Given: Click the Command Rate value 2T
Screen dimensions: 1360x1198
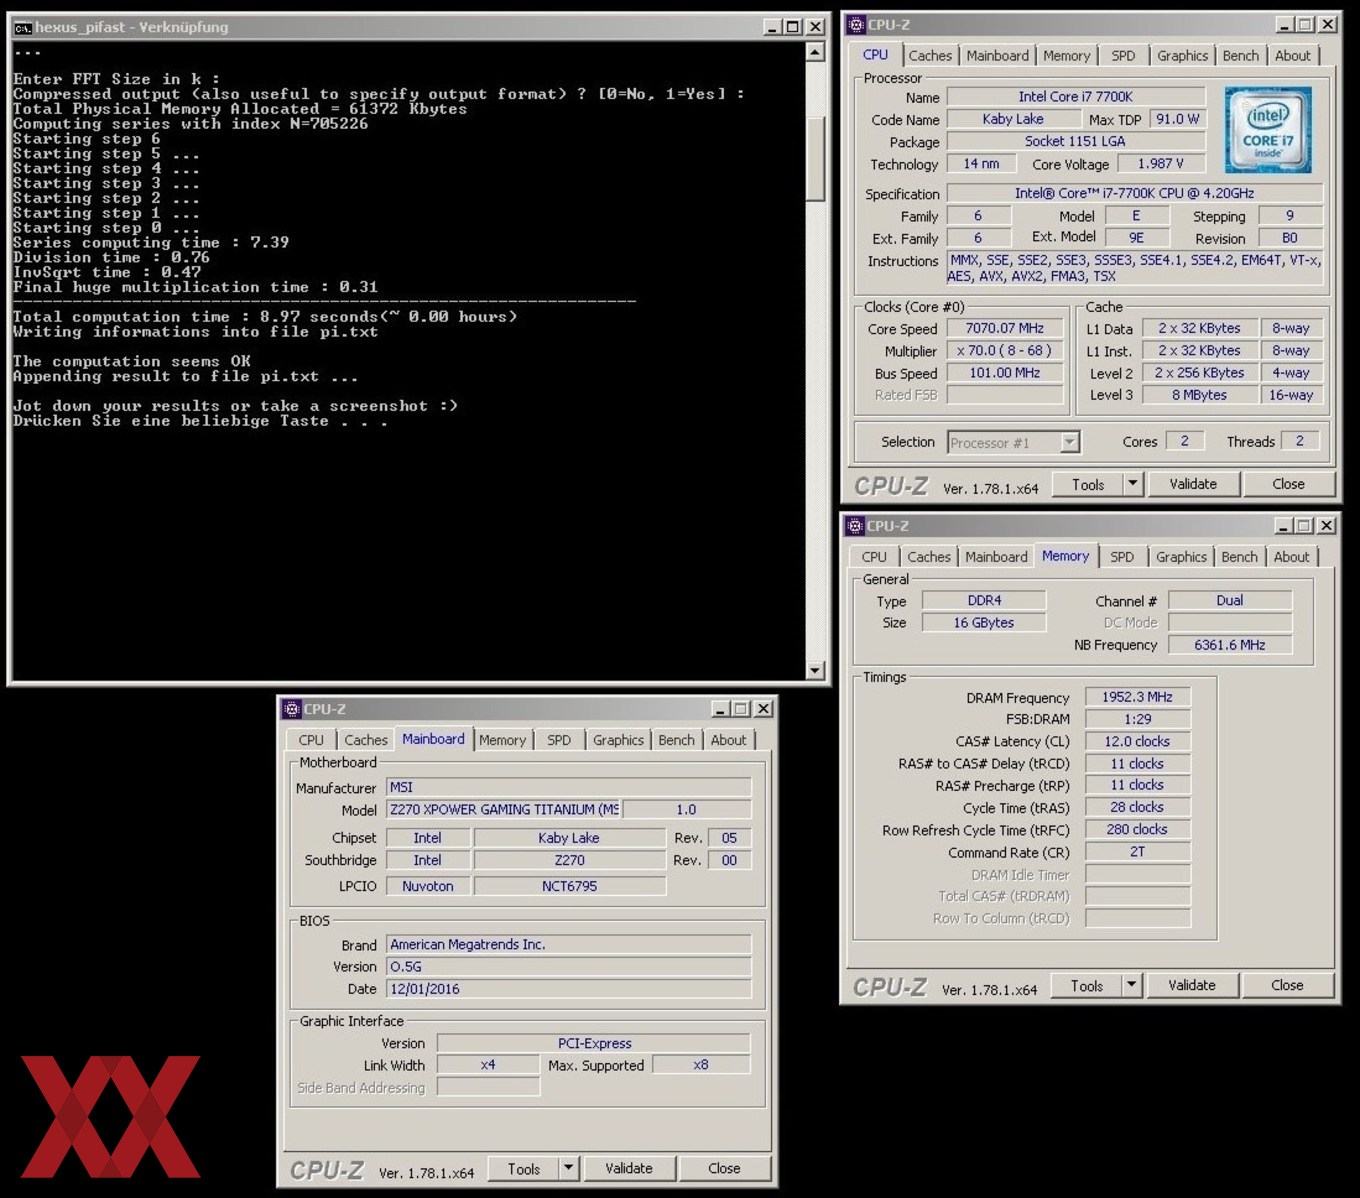Looking at the screenshot, I should [1137, 852].
